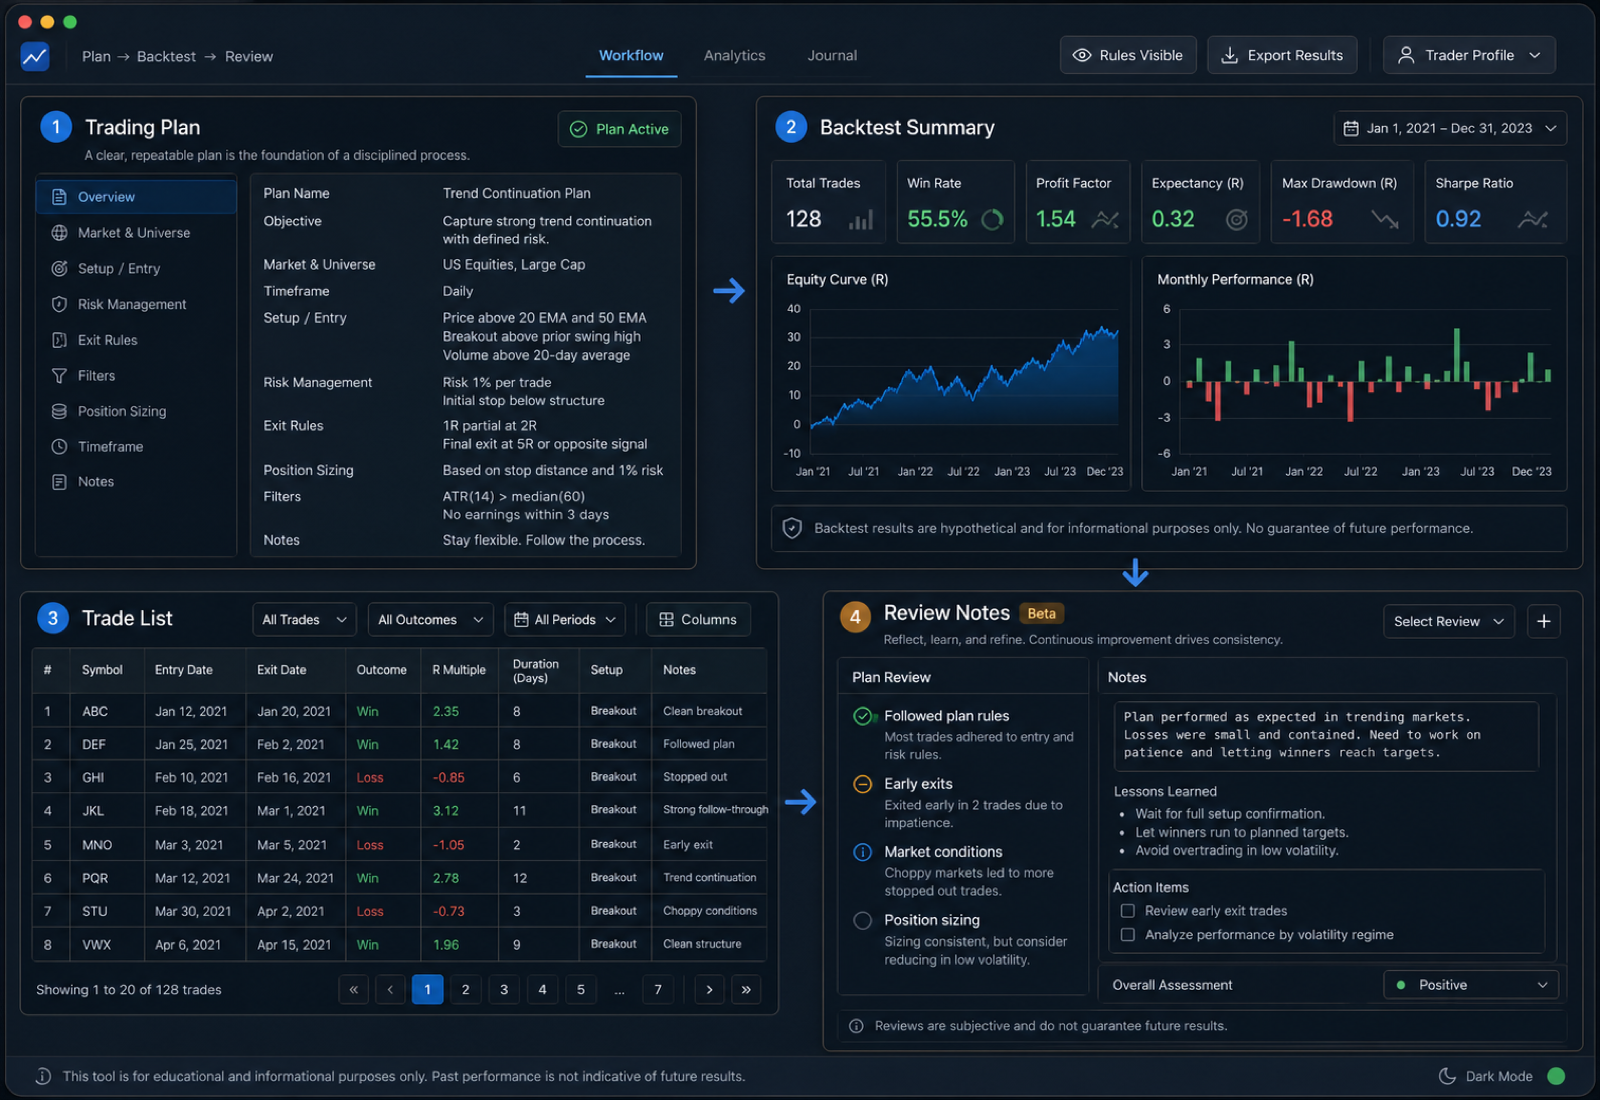Click the eye icon in Rules Visible
Screen dimensions: 1600x1100
(1081, 55)
